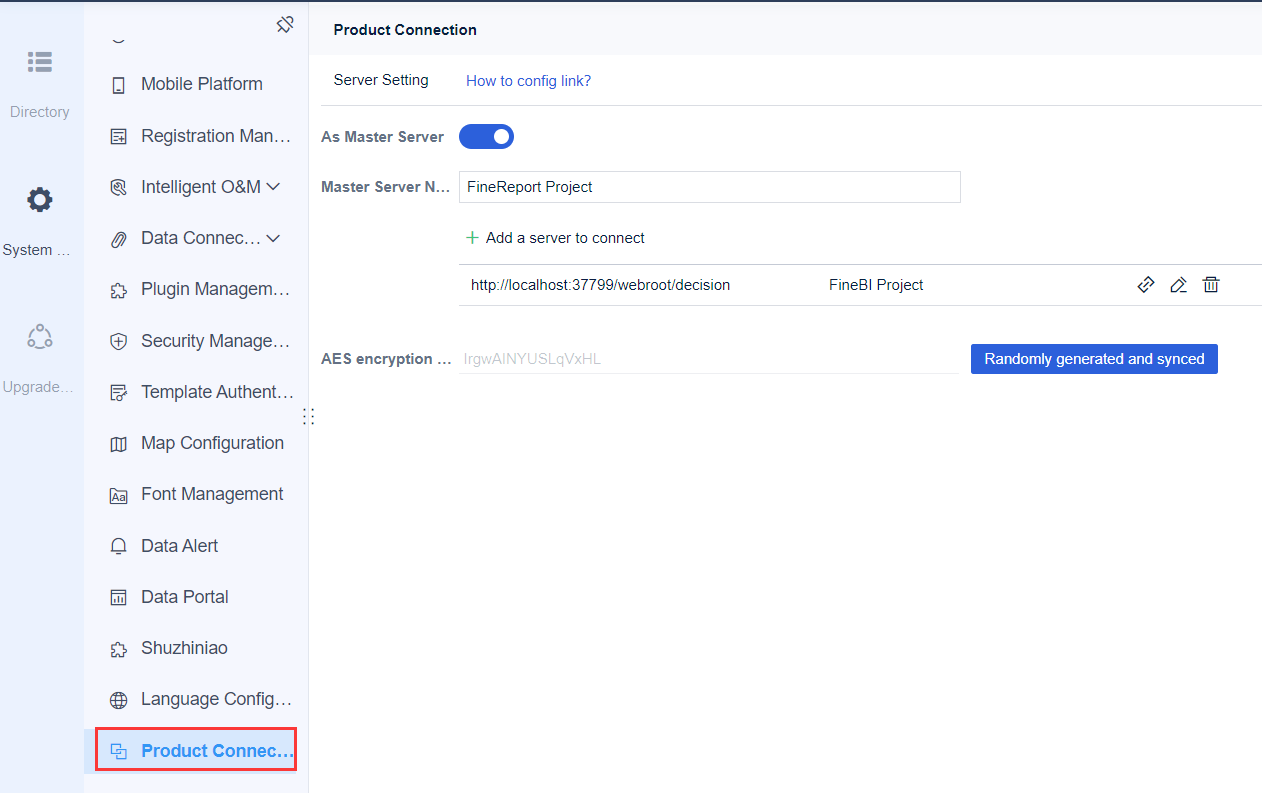Click the Security Management shield icon
The width and height of the screenshot is (1262, 793).
click(x=119, y=340)
